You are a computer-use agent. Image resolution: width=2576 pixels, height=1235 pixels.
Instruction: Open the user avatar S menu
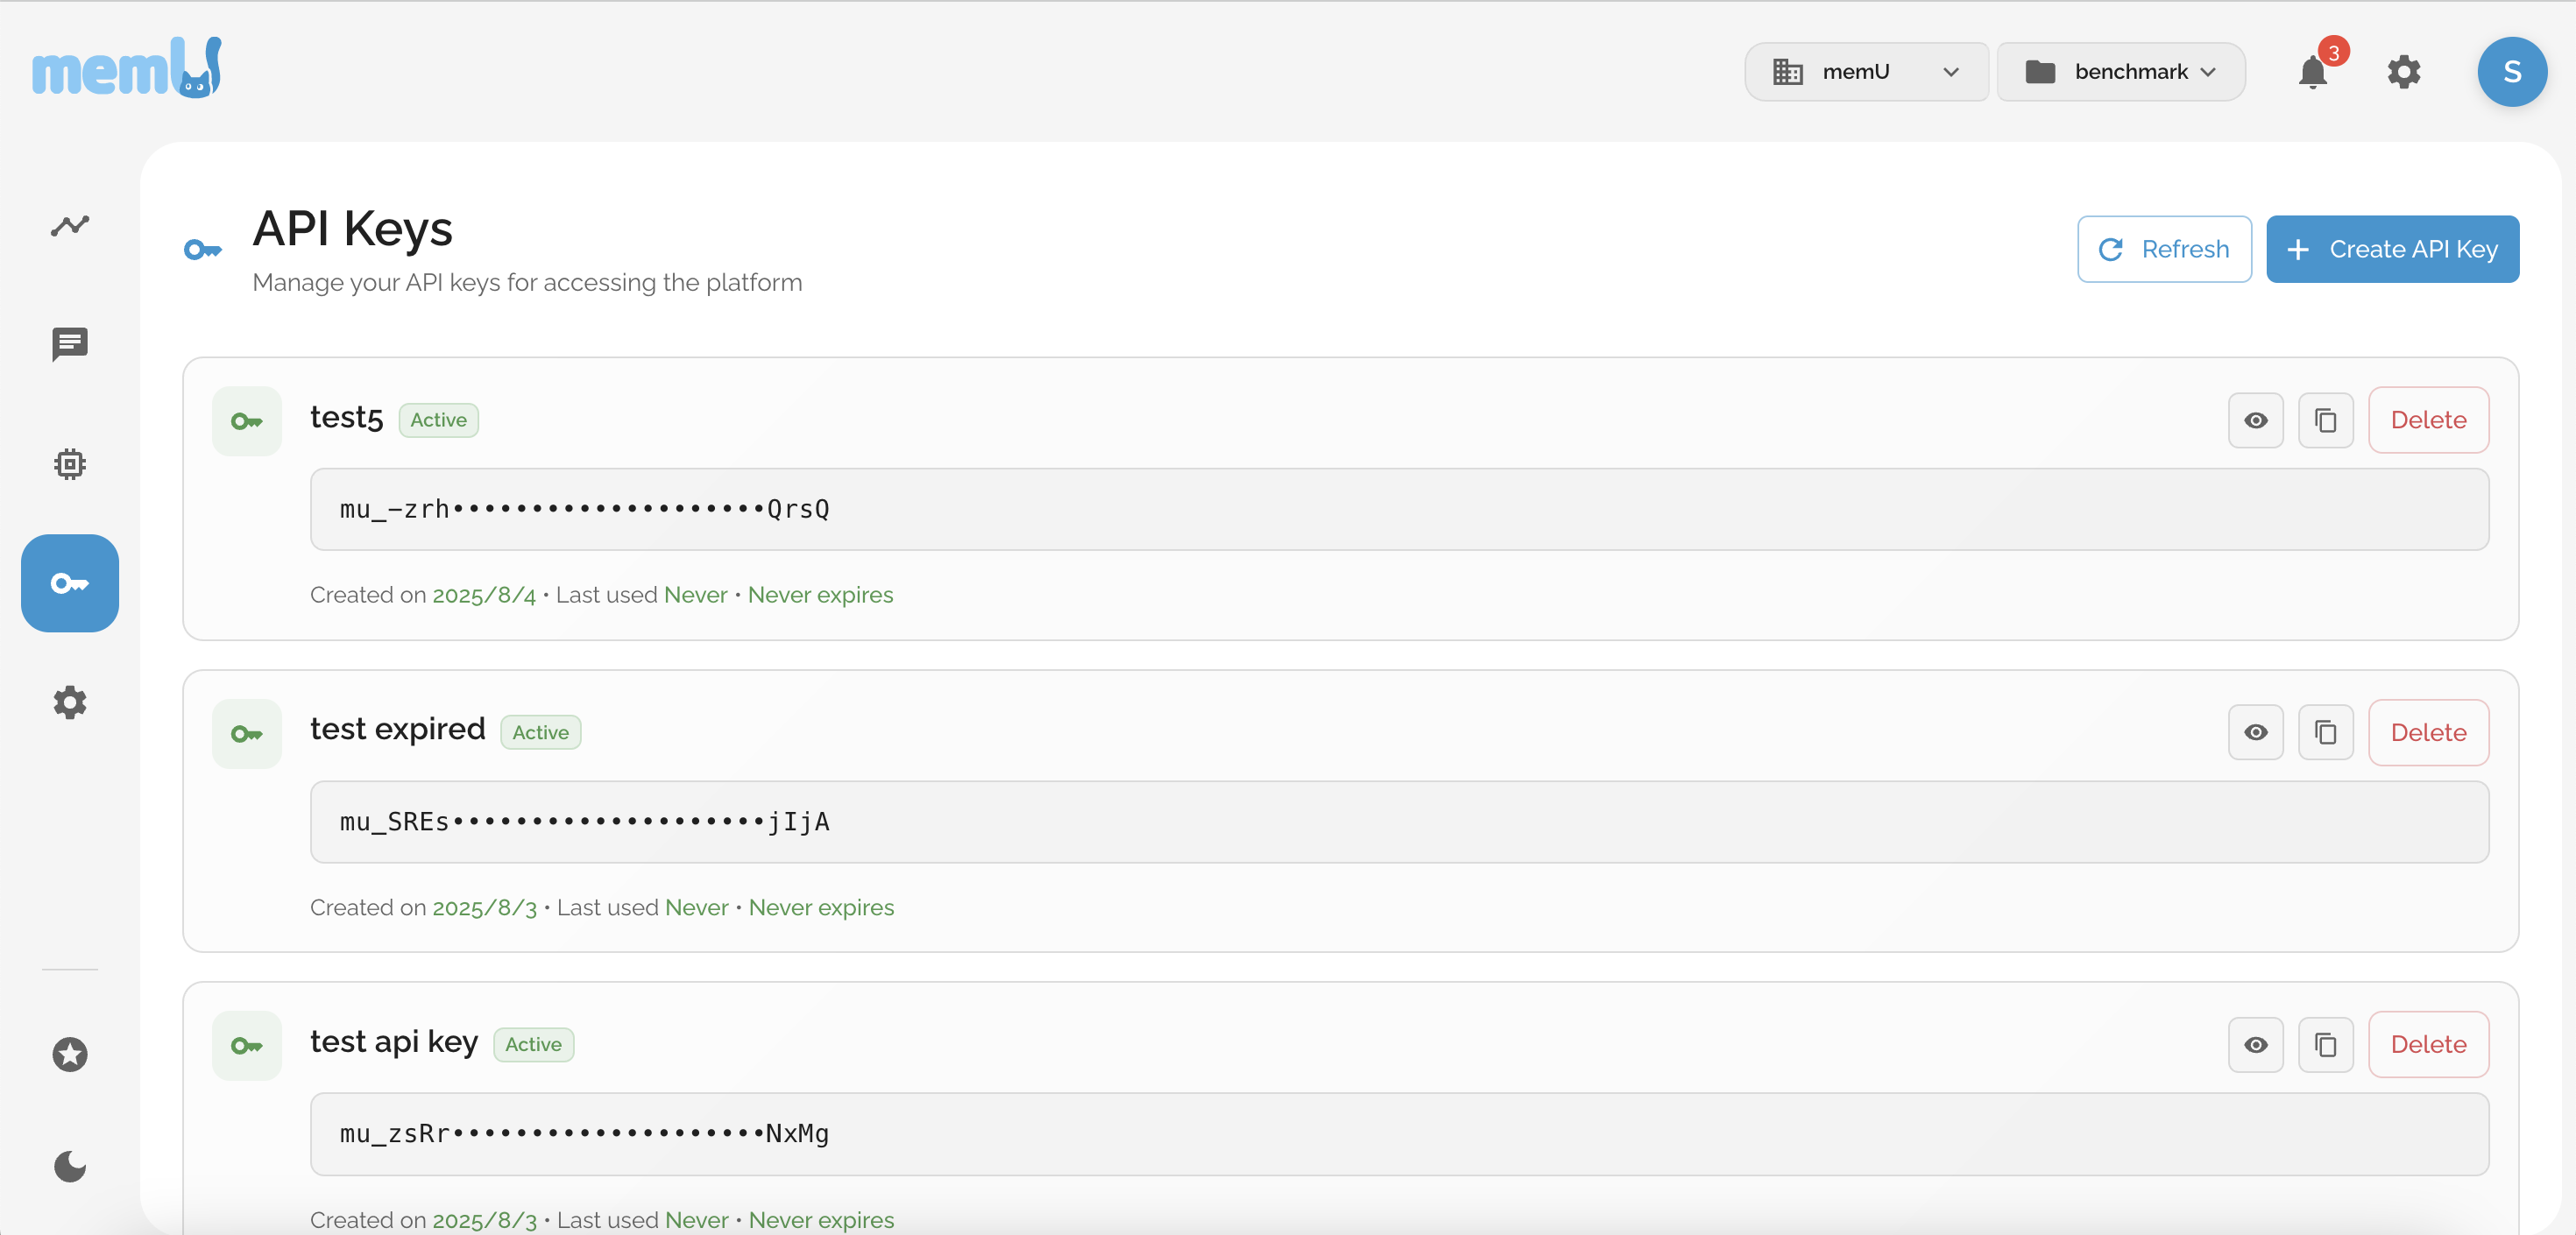pyautogui.click(x=2511, y=72)
